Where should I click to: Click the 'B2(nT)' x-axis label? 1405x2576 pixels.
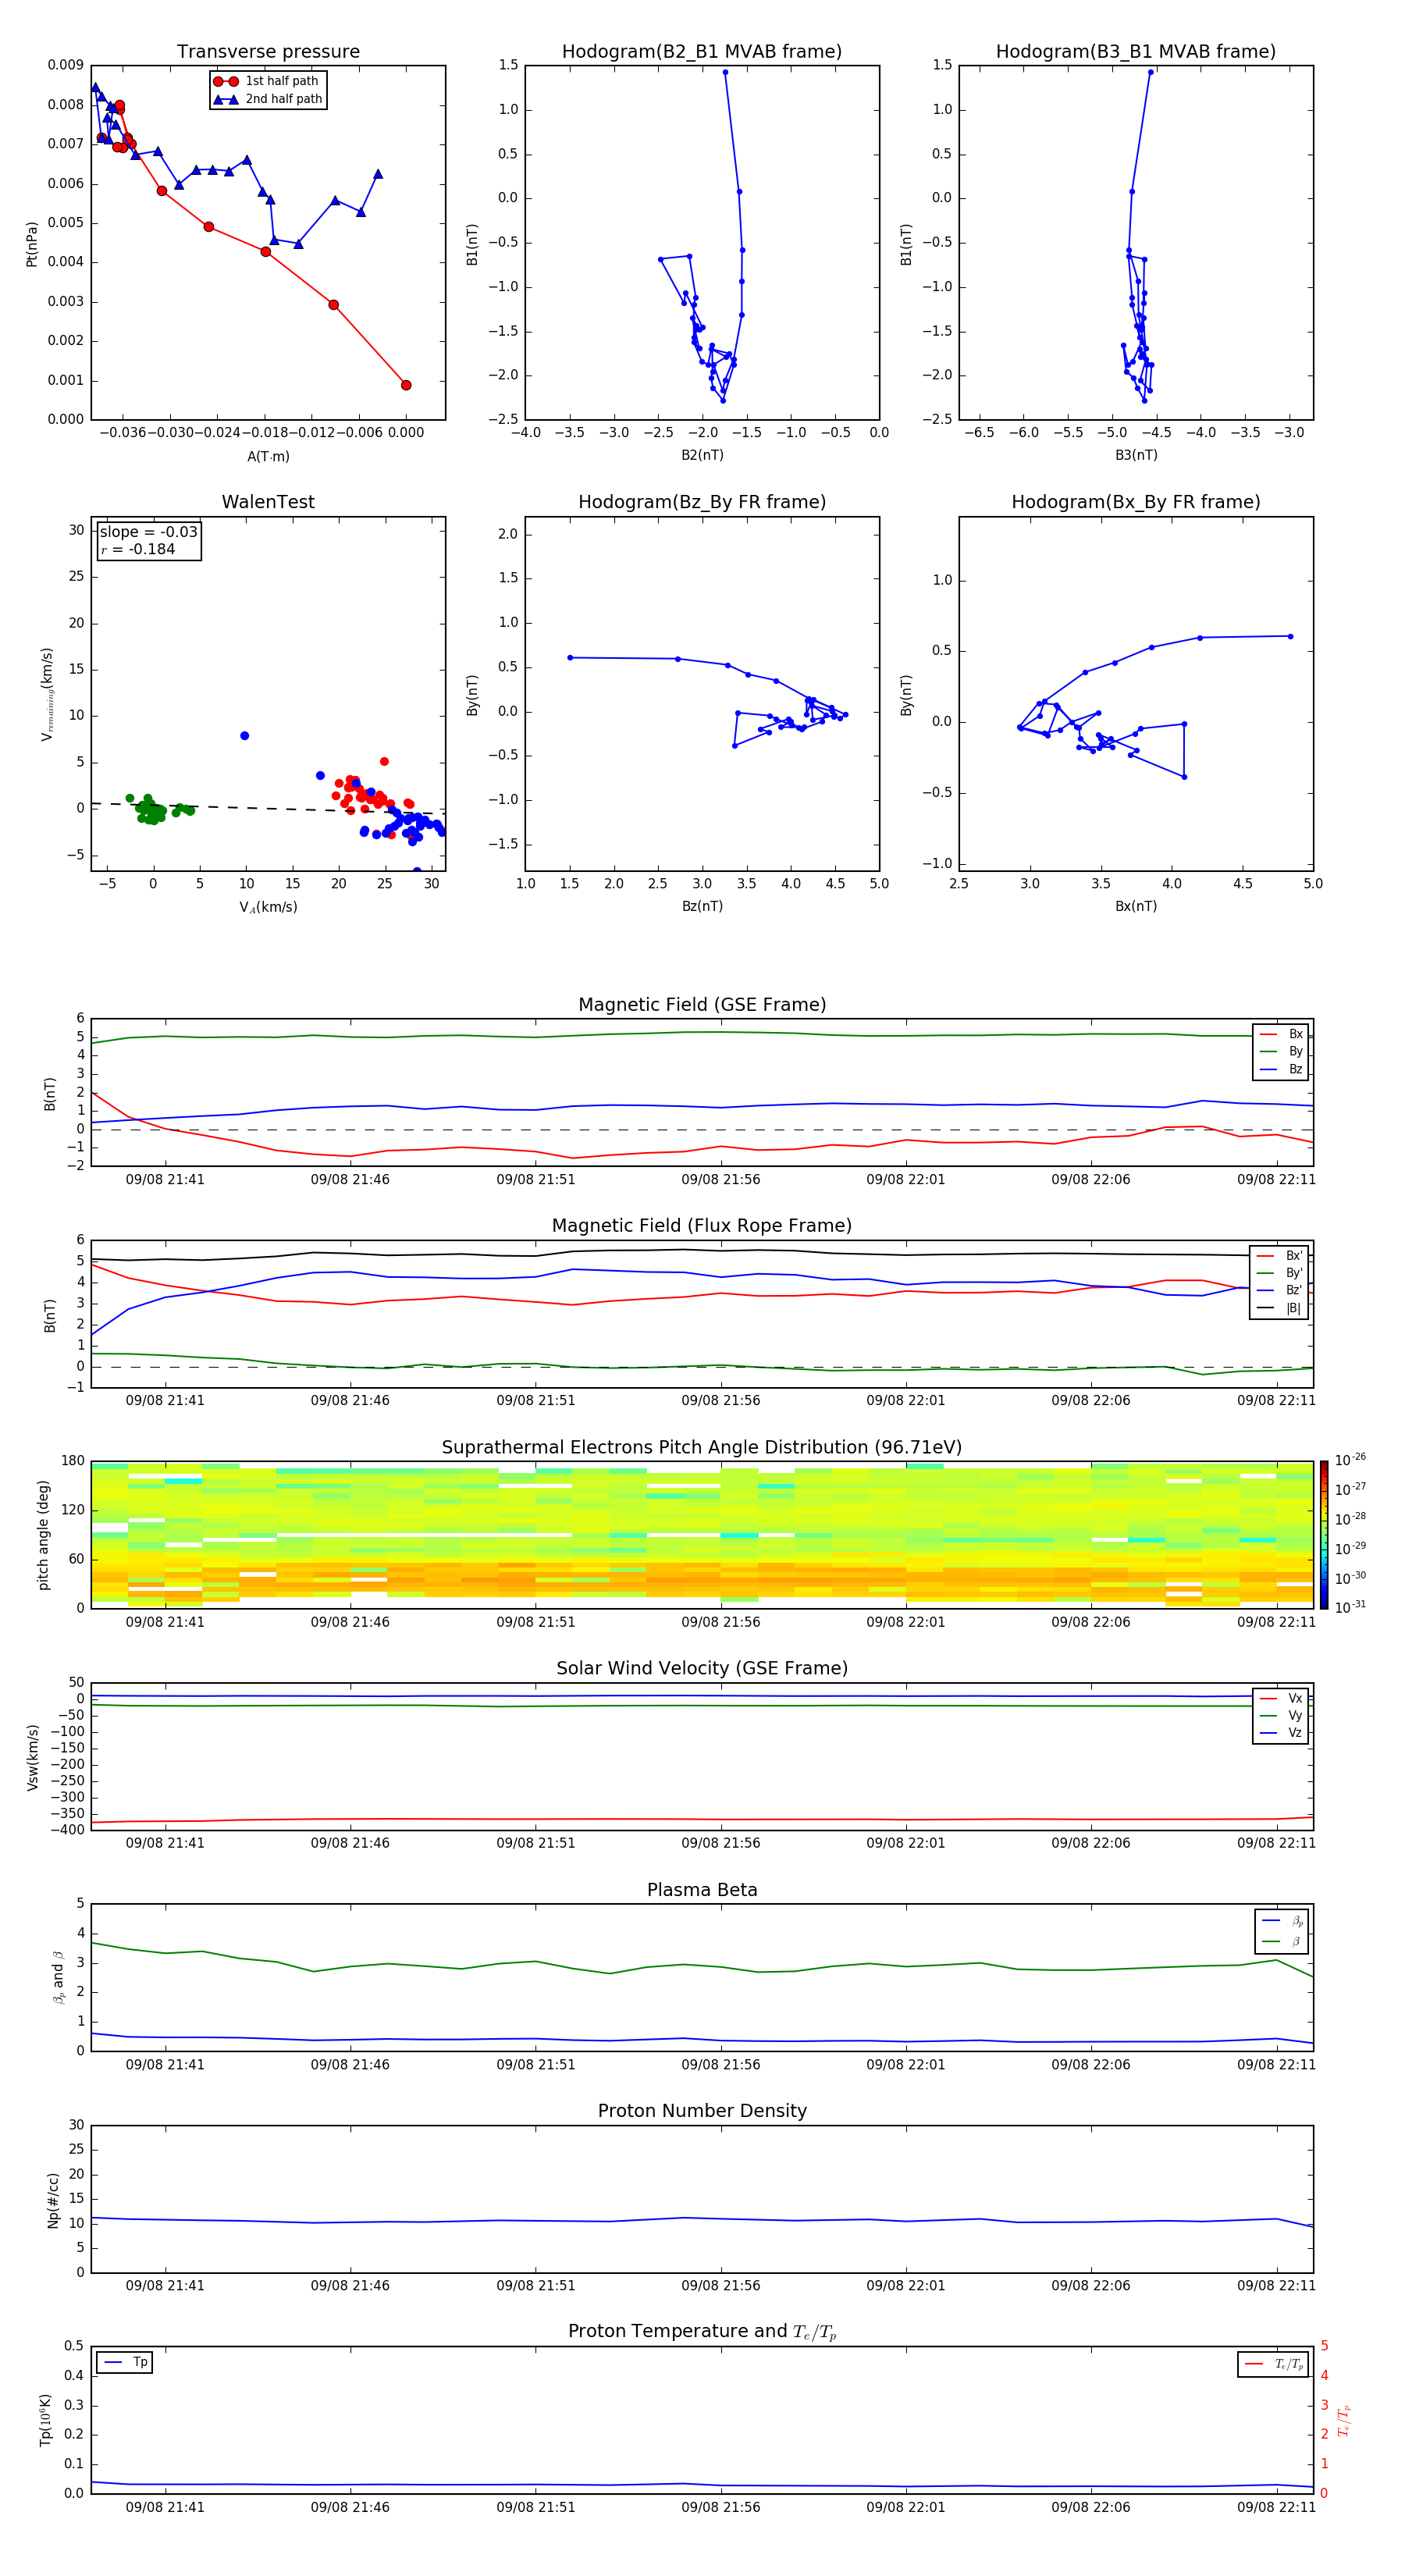pyautogui.click(x=702, y=455)
